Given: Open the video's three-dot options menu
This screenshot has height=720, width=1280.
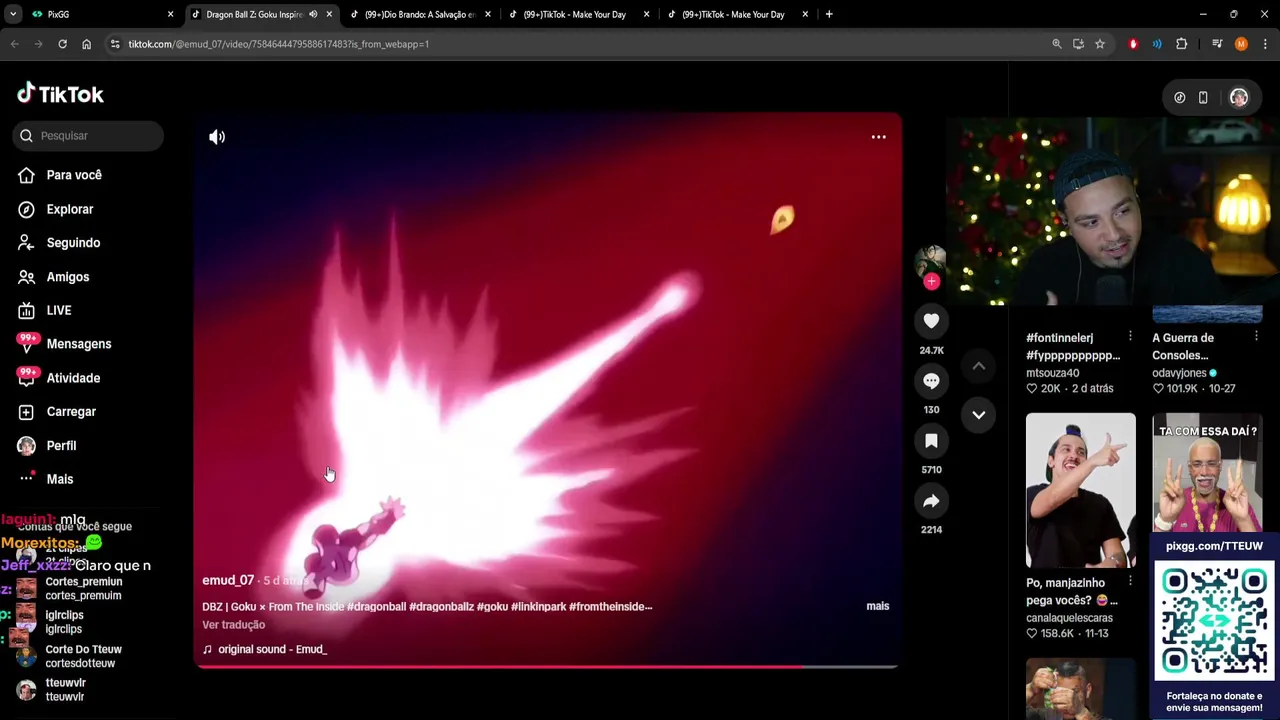Looking at the screenshot, I should (878, 137).
